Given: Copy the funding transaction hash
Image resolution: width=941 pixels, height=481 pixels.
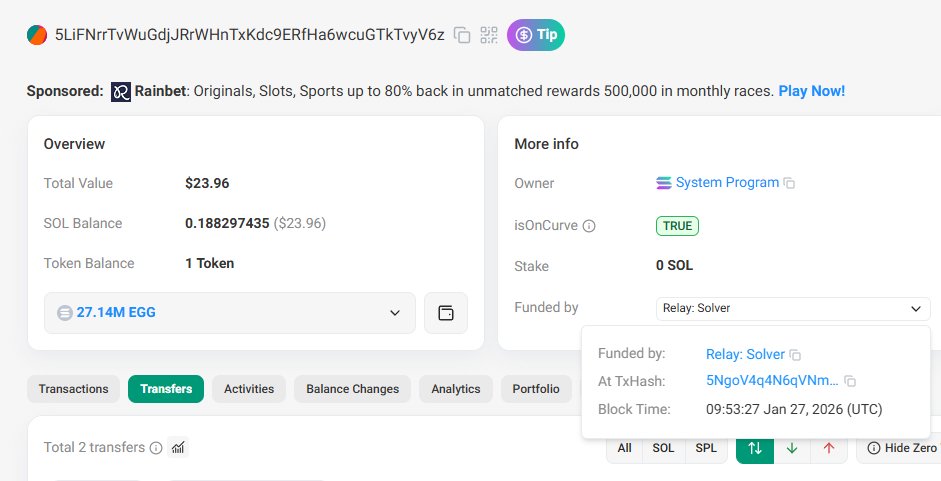Looking at the screenshot, I should click(850, 381).
